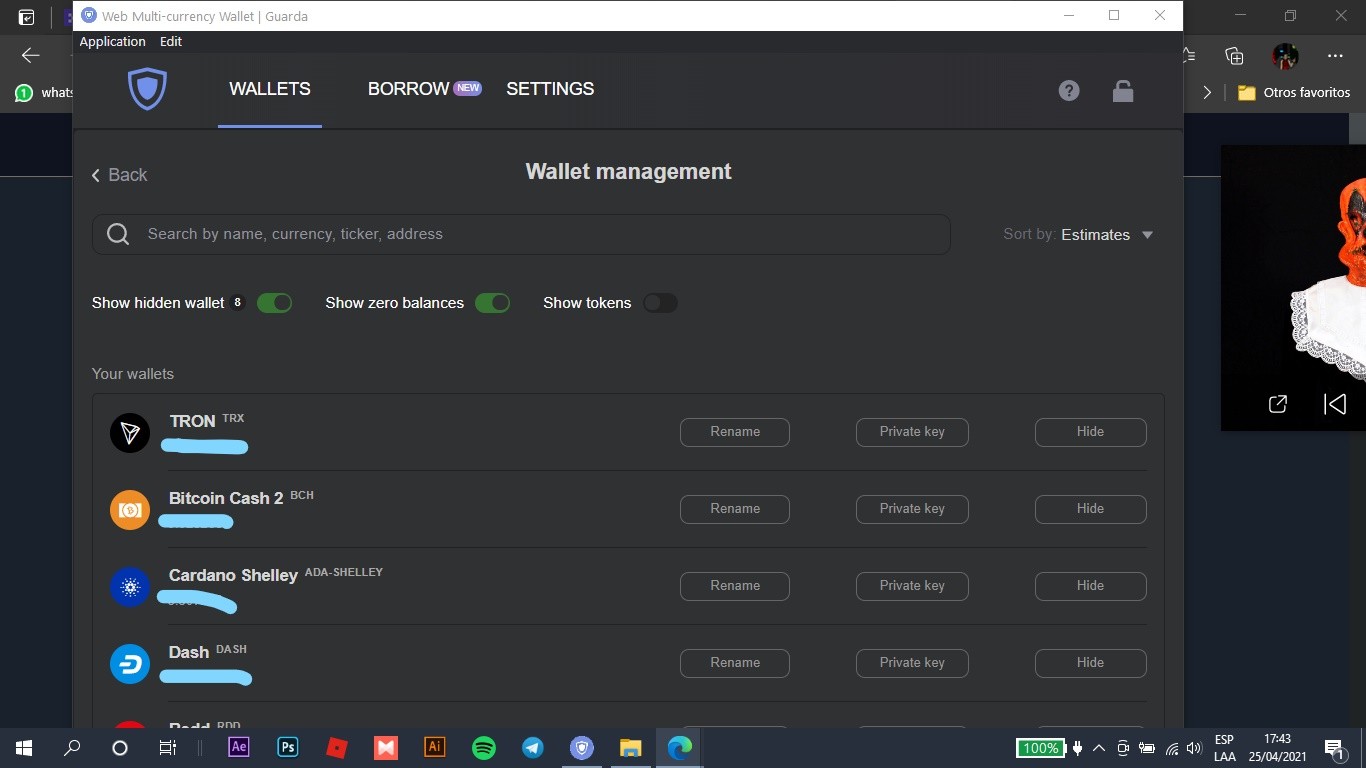
Task: Click the Cardano Shelley coin icon
Action: 130,587
